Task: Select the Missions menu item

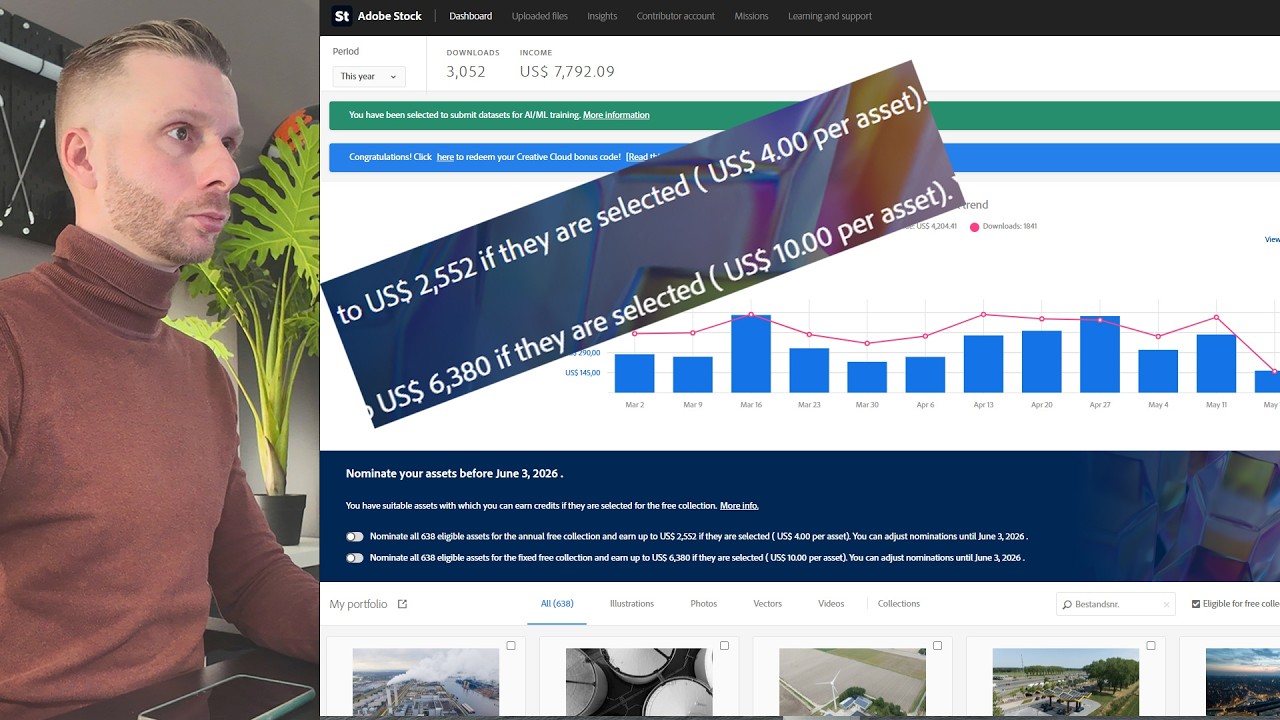Action: tap(751, 16)
